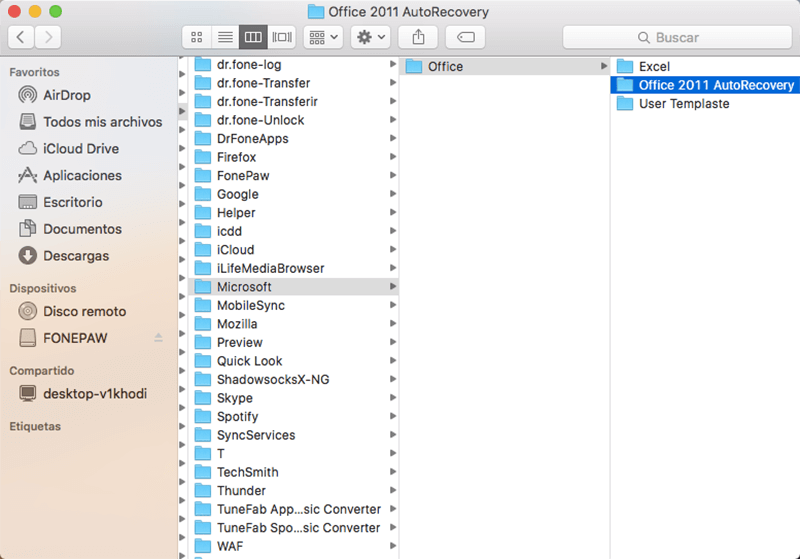
Task: Open Todos mis archivos in sidebar
Action: tap(89, 122)
